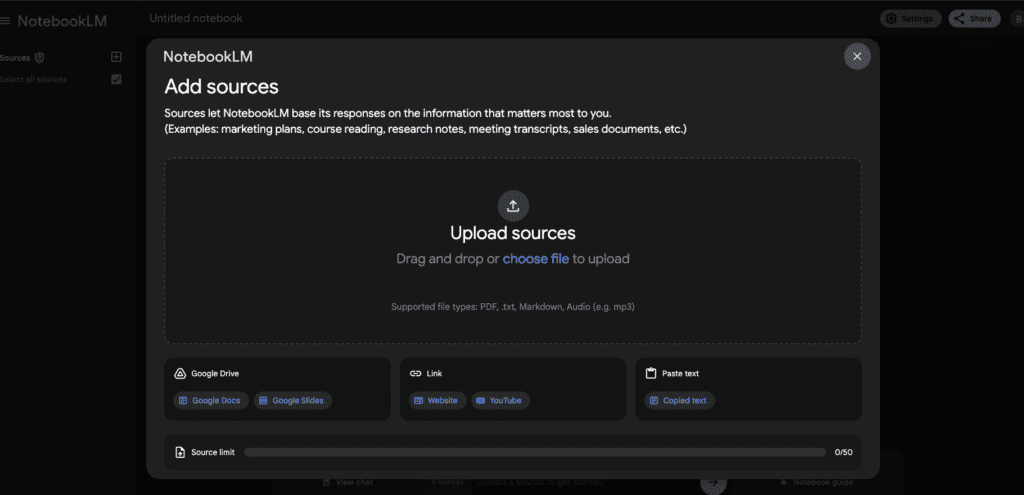Click the send arrow button in chat bar
This screenshot has height=495, width=1024.
click(713, 482)
